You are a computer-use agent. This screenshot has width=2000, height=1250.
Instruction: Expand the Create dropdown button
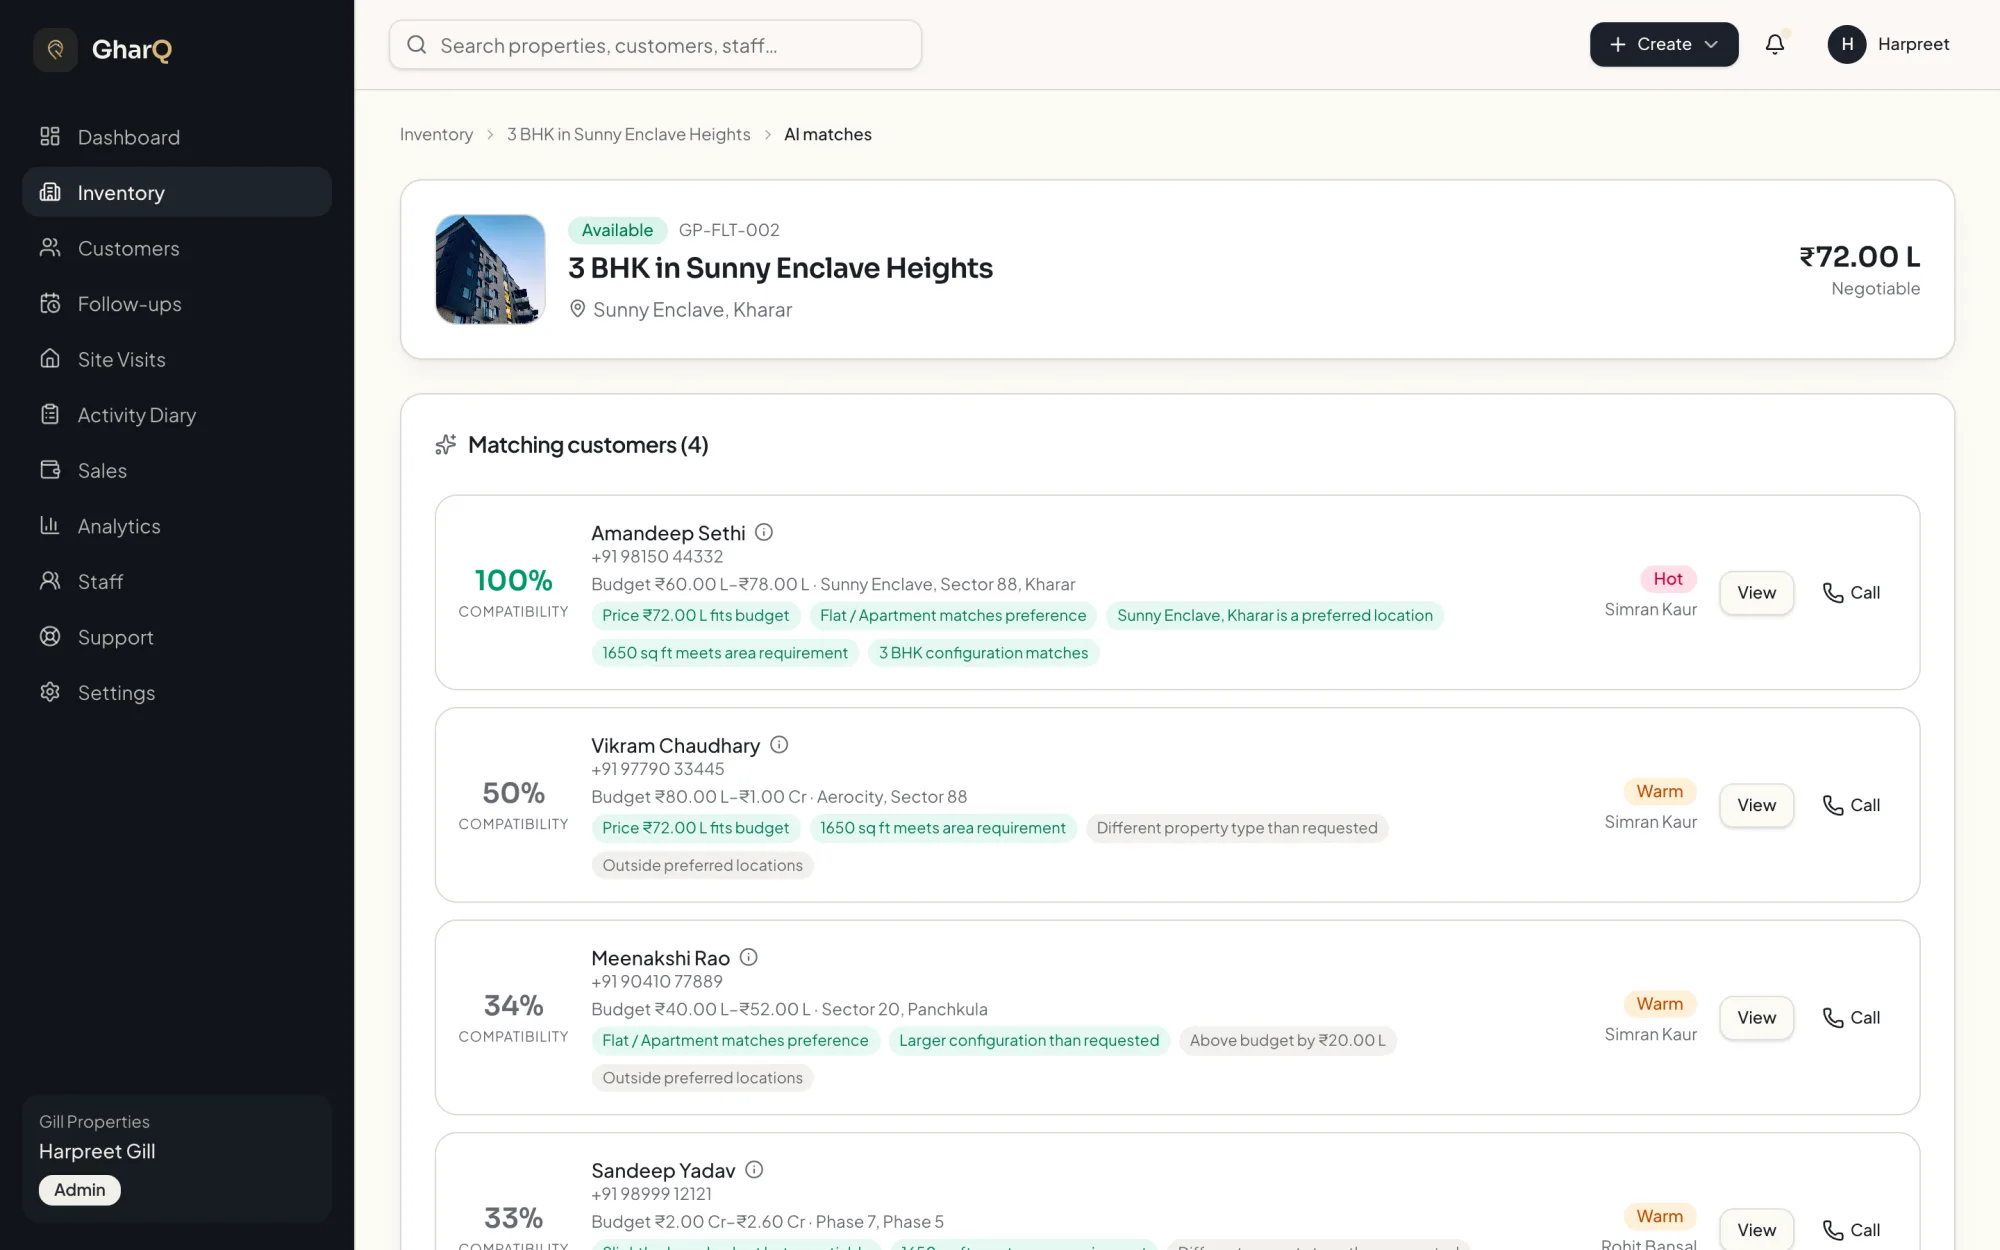click(1664, 44)
